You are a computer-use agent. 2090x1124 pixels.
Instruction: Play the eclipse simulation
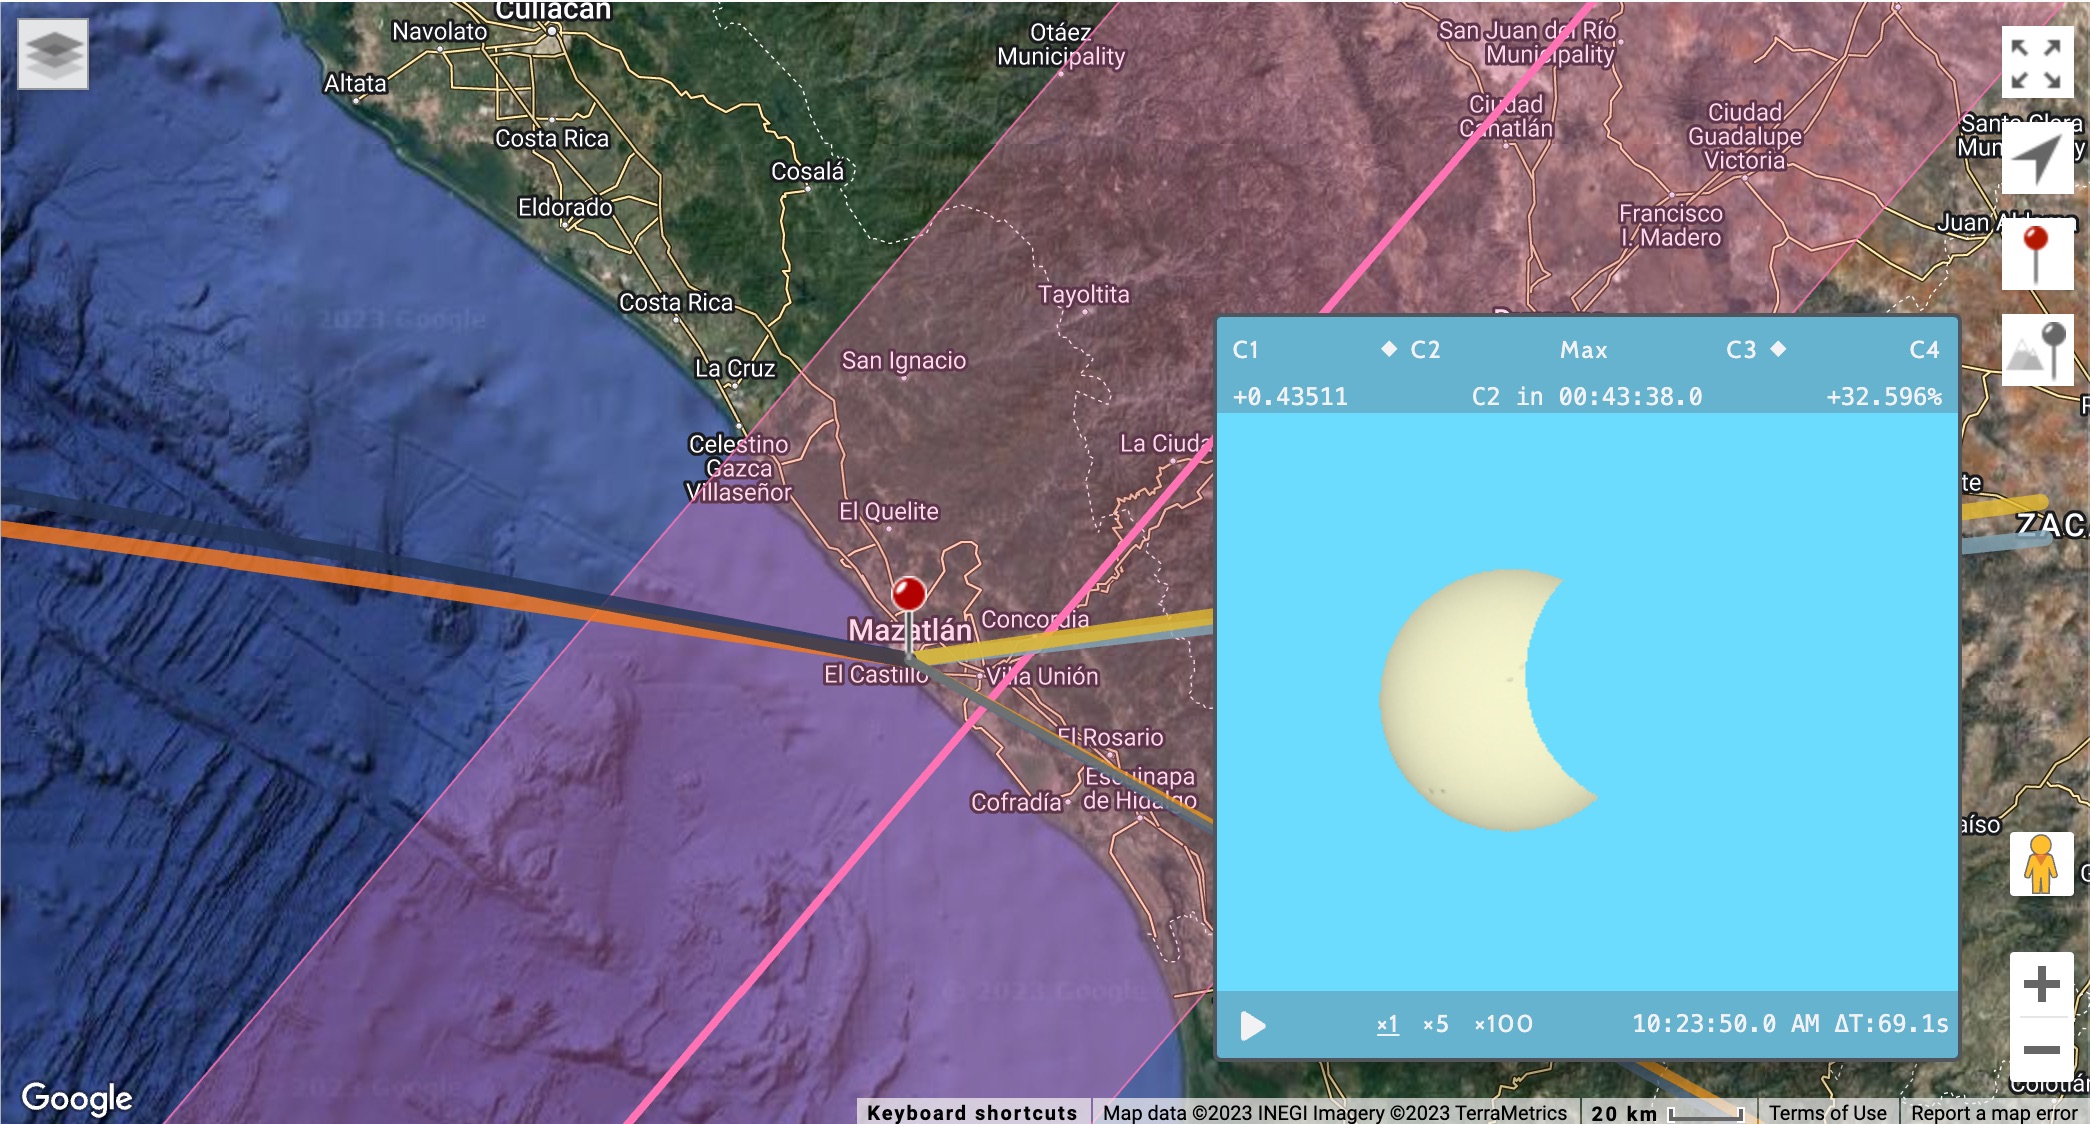(1252, 1025)
